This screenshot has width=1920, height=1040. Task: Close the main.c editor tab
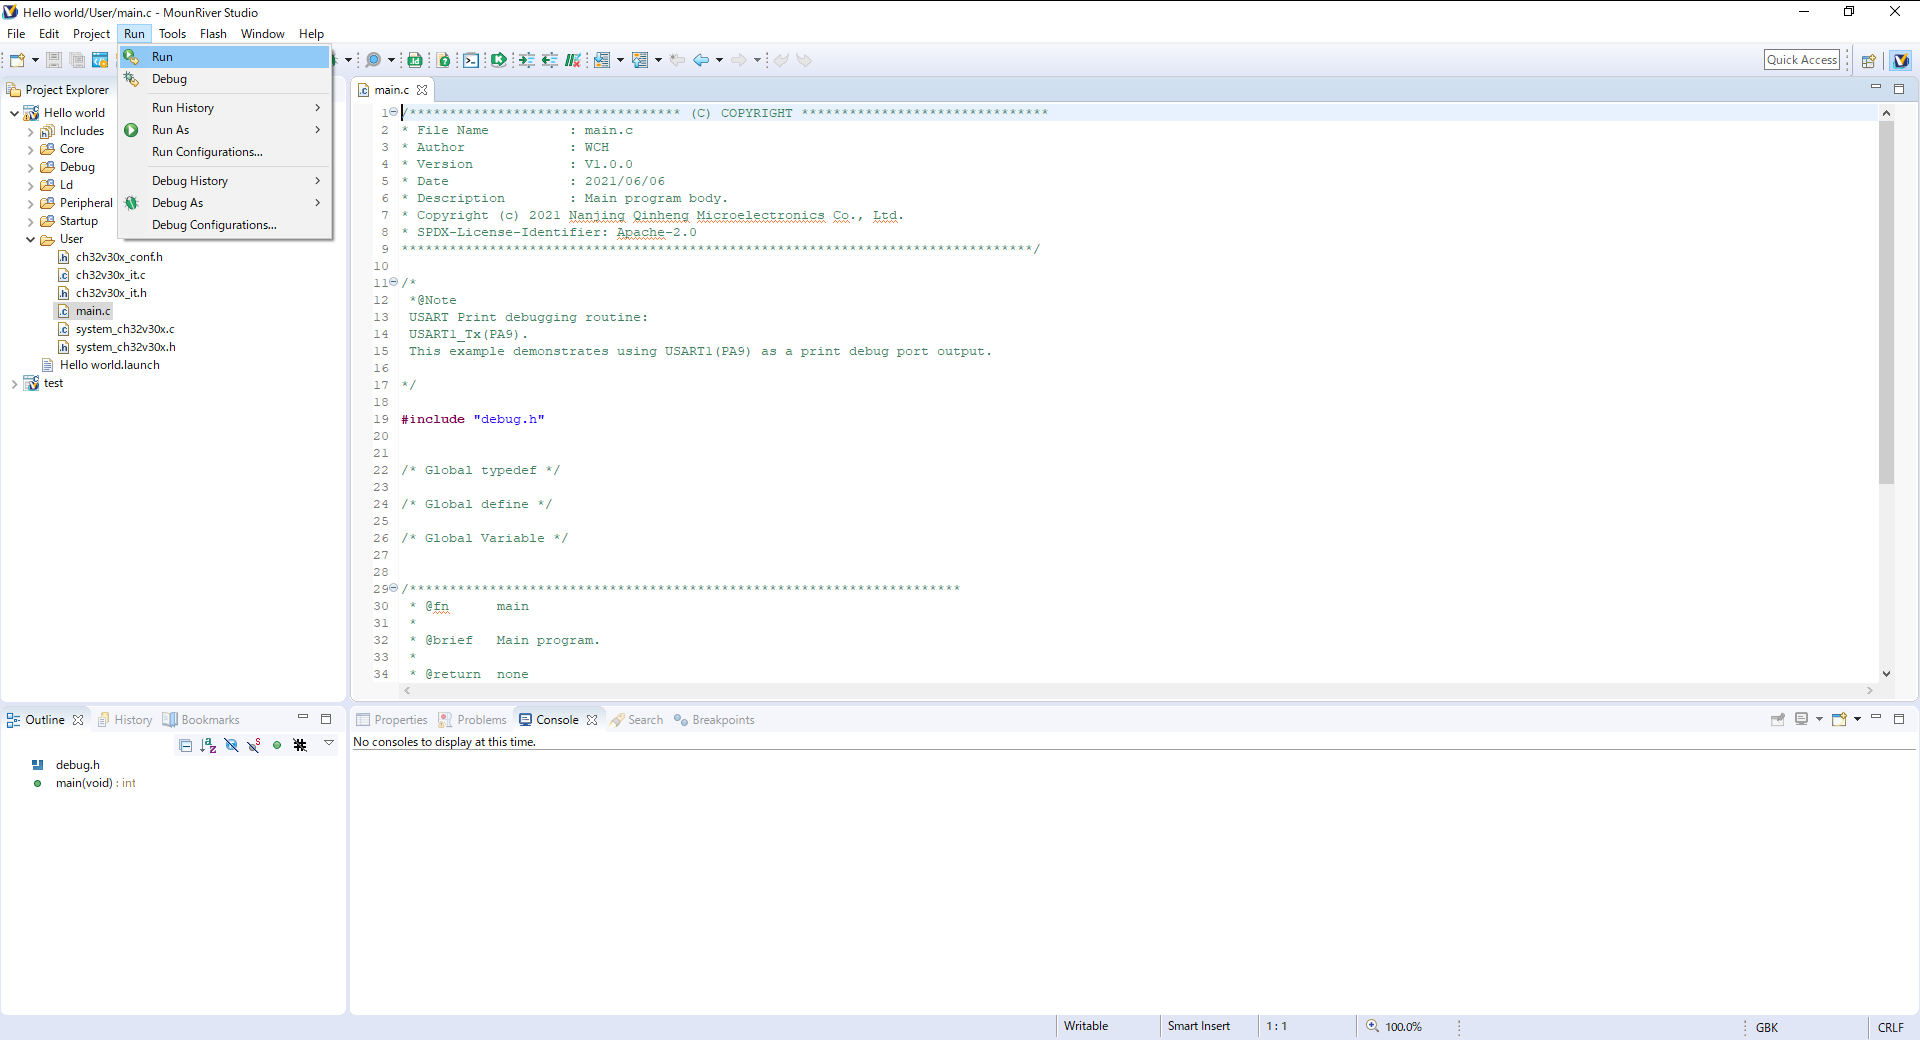tap(422, 90)
